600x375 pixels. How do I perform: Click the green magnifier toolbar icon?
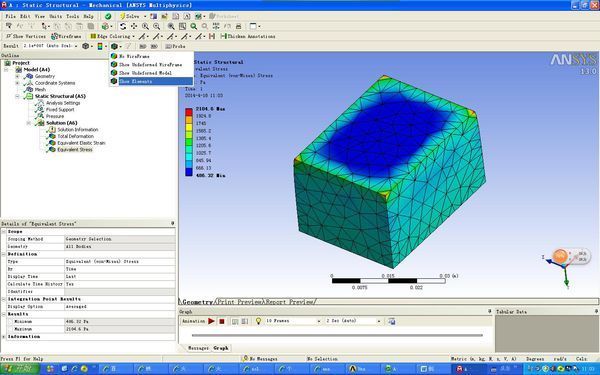click(x=194, y=26)
